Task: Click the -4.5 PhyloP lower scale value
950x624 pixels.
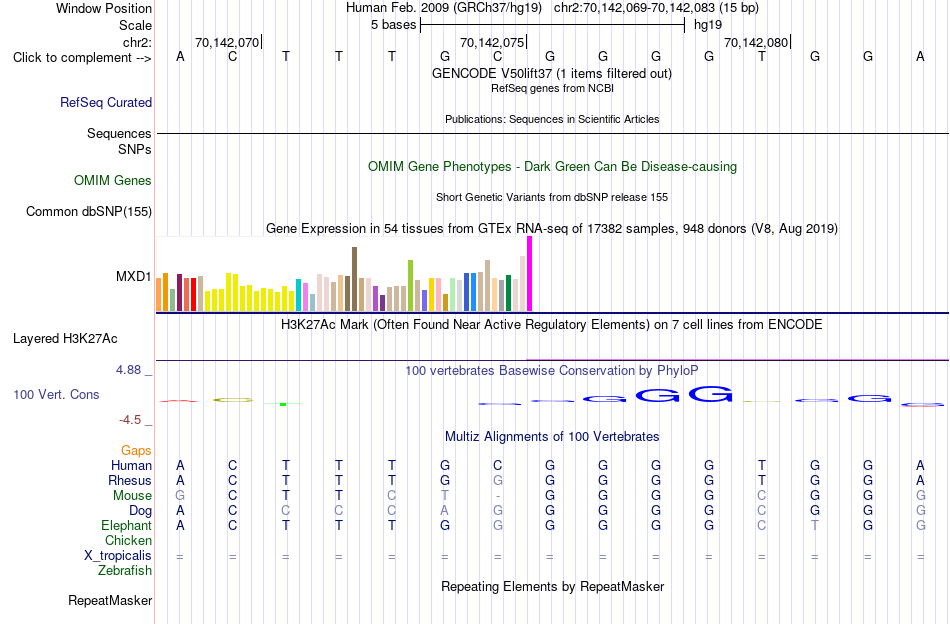Action: pos(130,420)
